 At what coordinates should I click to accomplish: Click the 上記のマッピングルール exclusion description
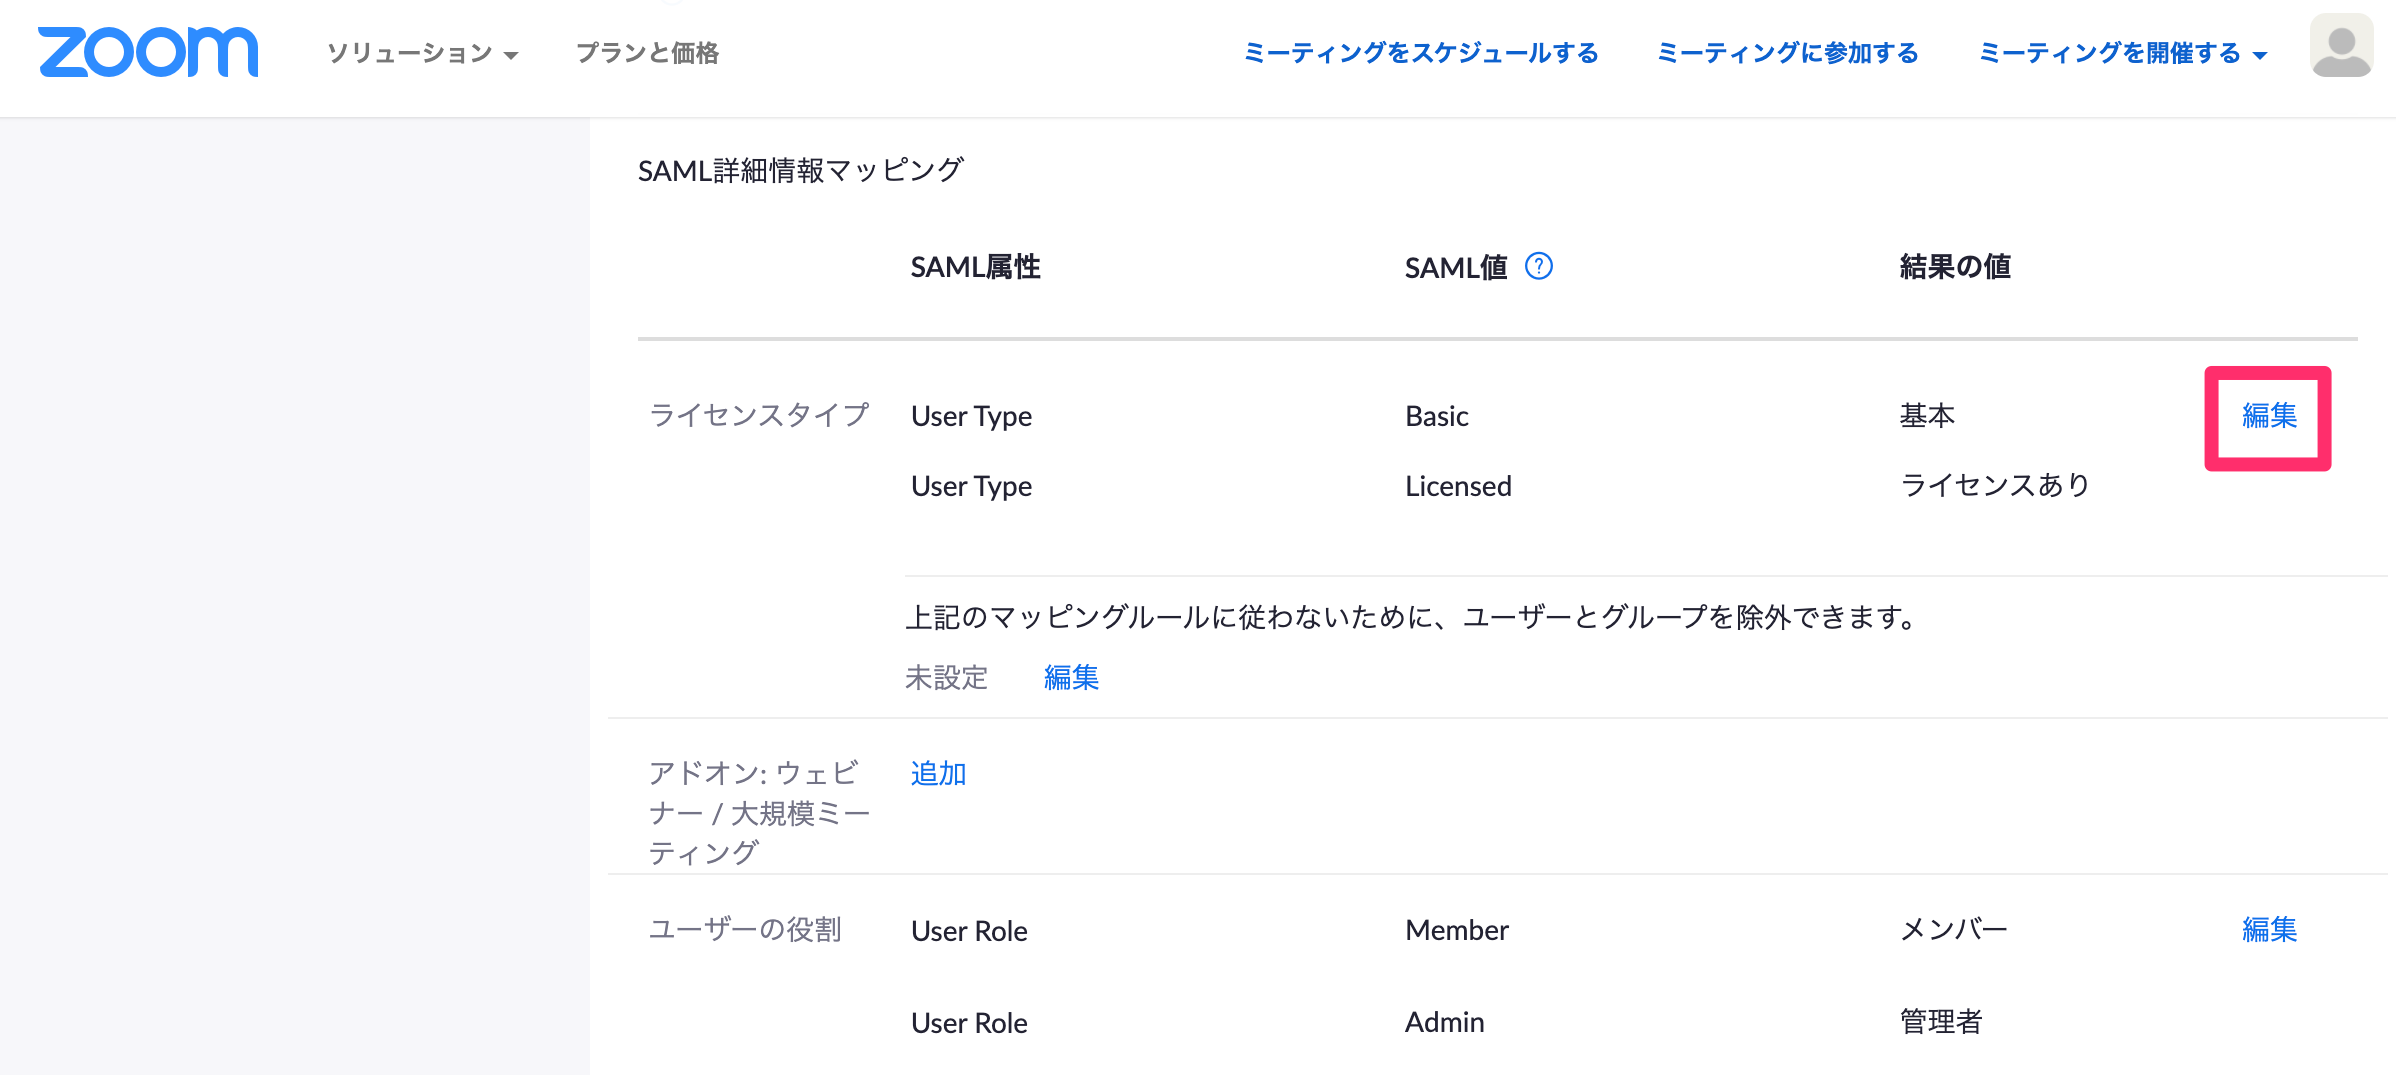tap(1410, 617)
